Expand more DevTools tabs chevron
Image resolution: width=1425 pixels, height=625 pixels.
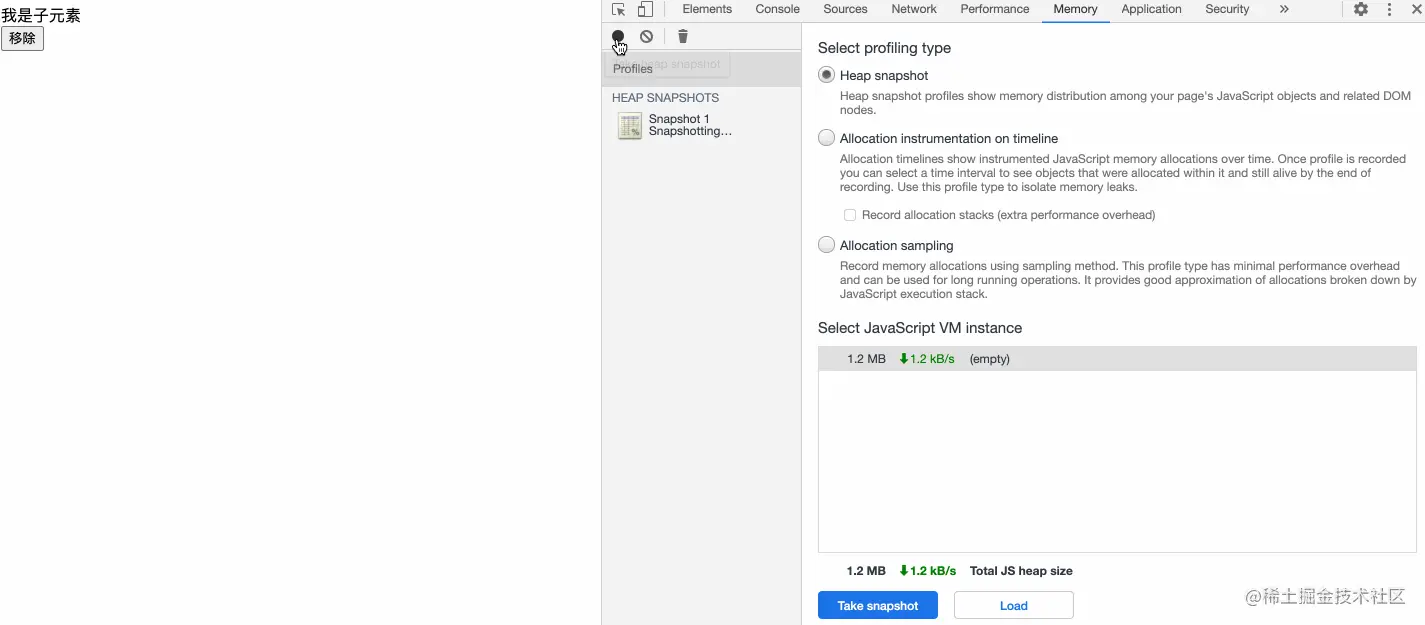(x=1284, y=9)
